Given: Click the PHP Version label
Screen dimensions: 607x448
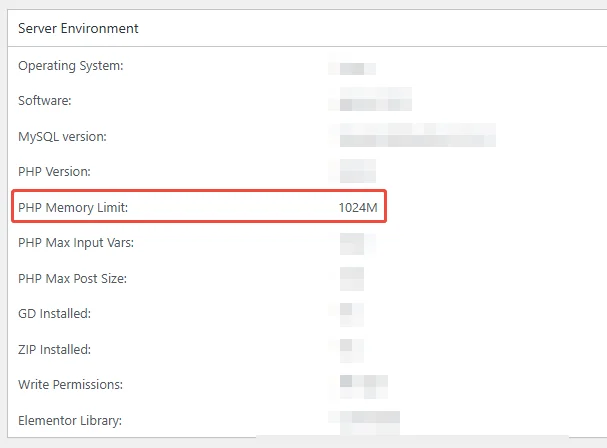Looking at the screenshot, I should [x=54, y=172].
